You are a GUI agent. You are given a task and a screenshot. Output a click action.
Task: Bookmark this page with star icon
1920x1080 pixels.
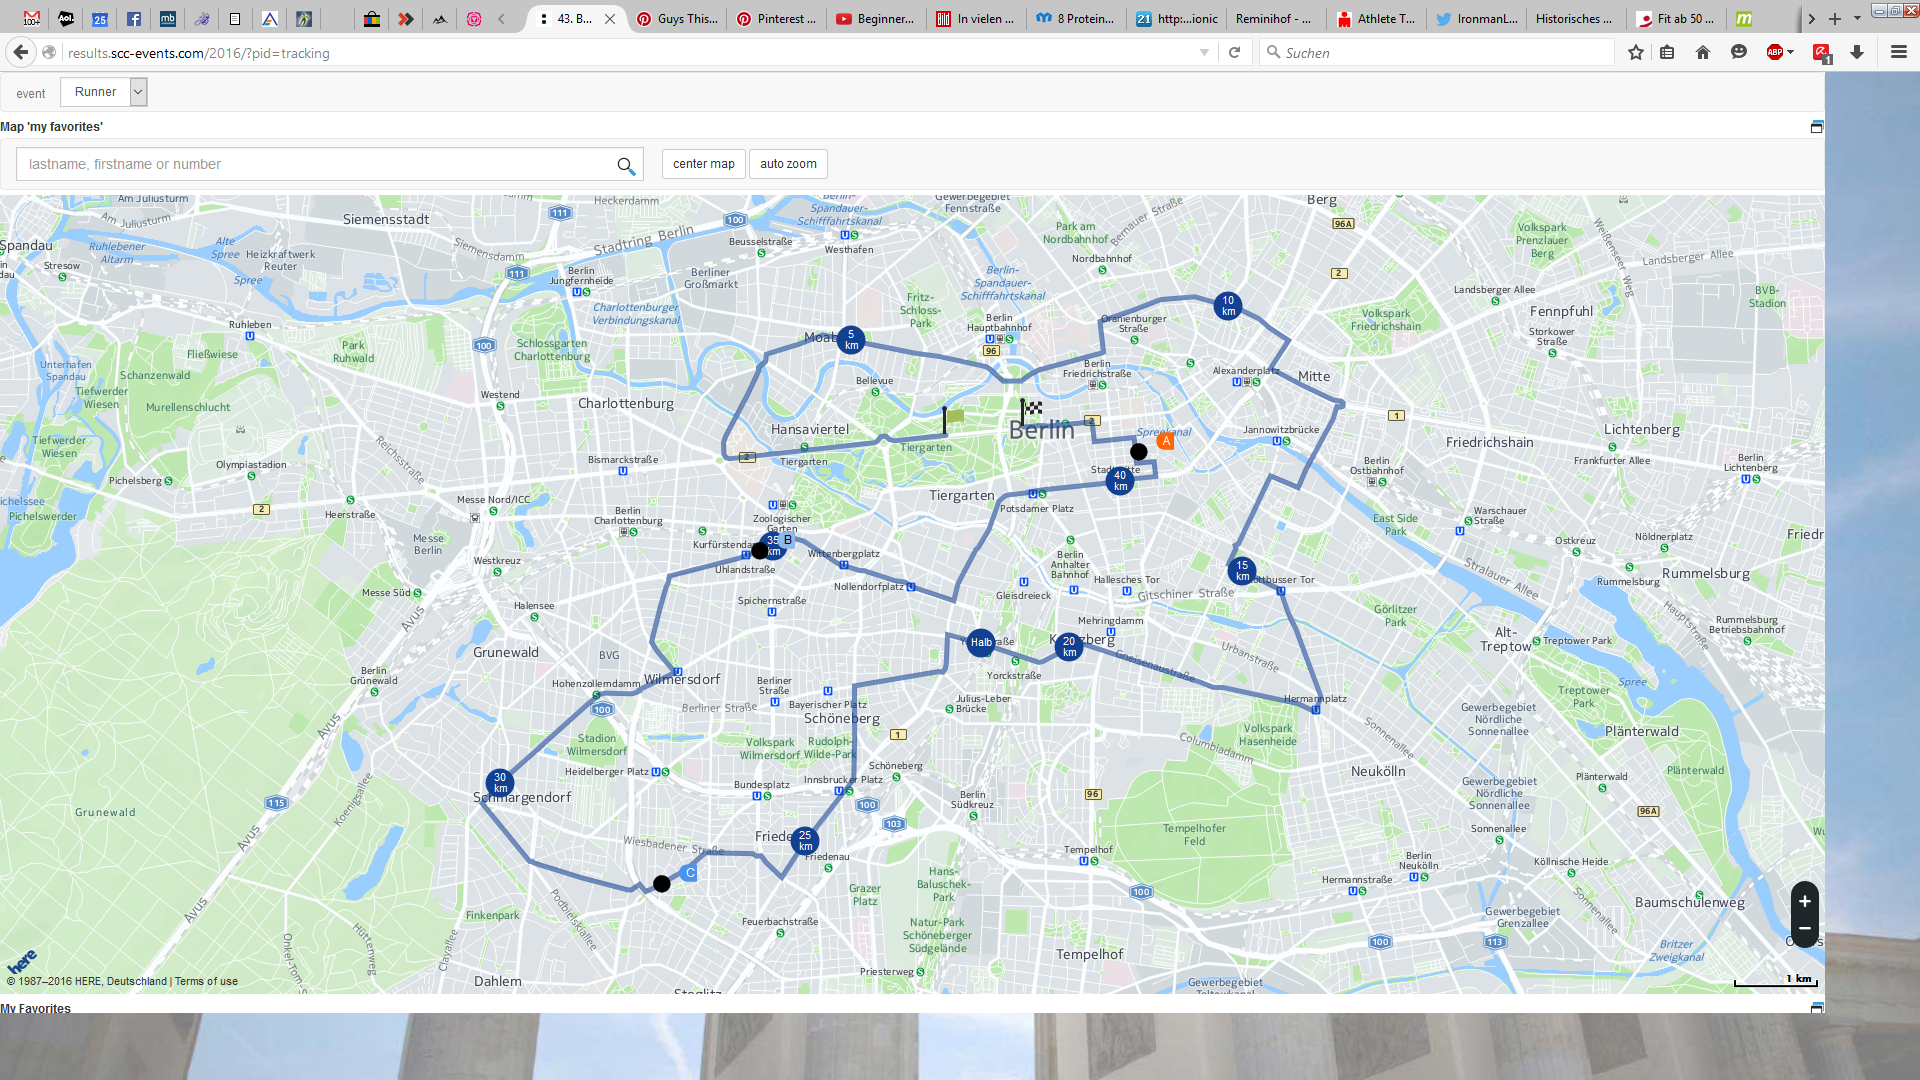click(1636, 52)
